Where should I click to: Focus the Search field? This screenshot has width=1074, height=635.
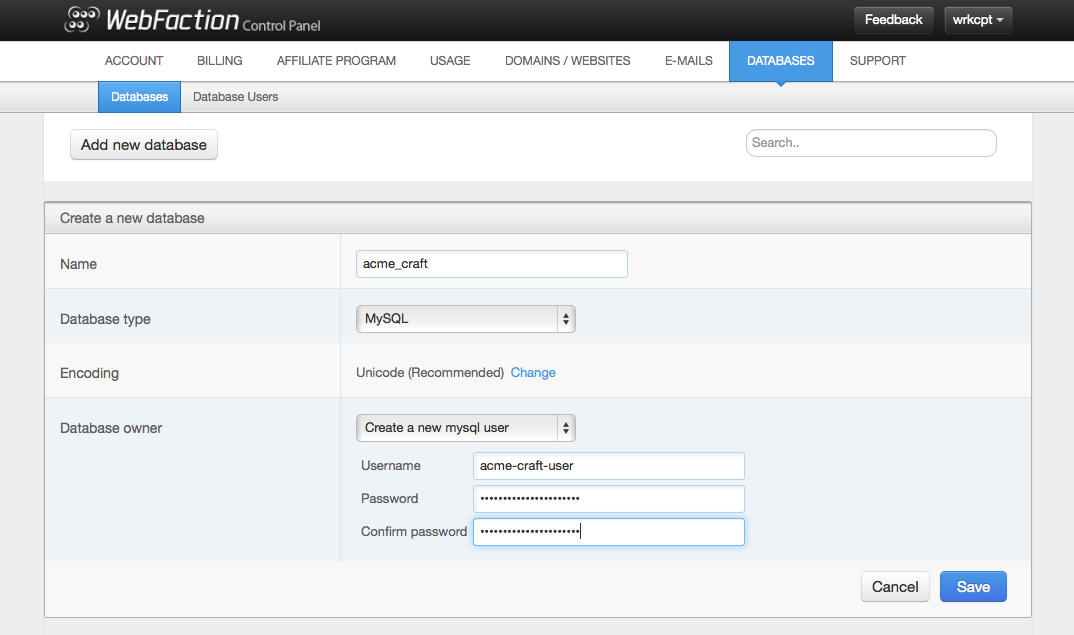click(871, 142)
